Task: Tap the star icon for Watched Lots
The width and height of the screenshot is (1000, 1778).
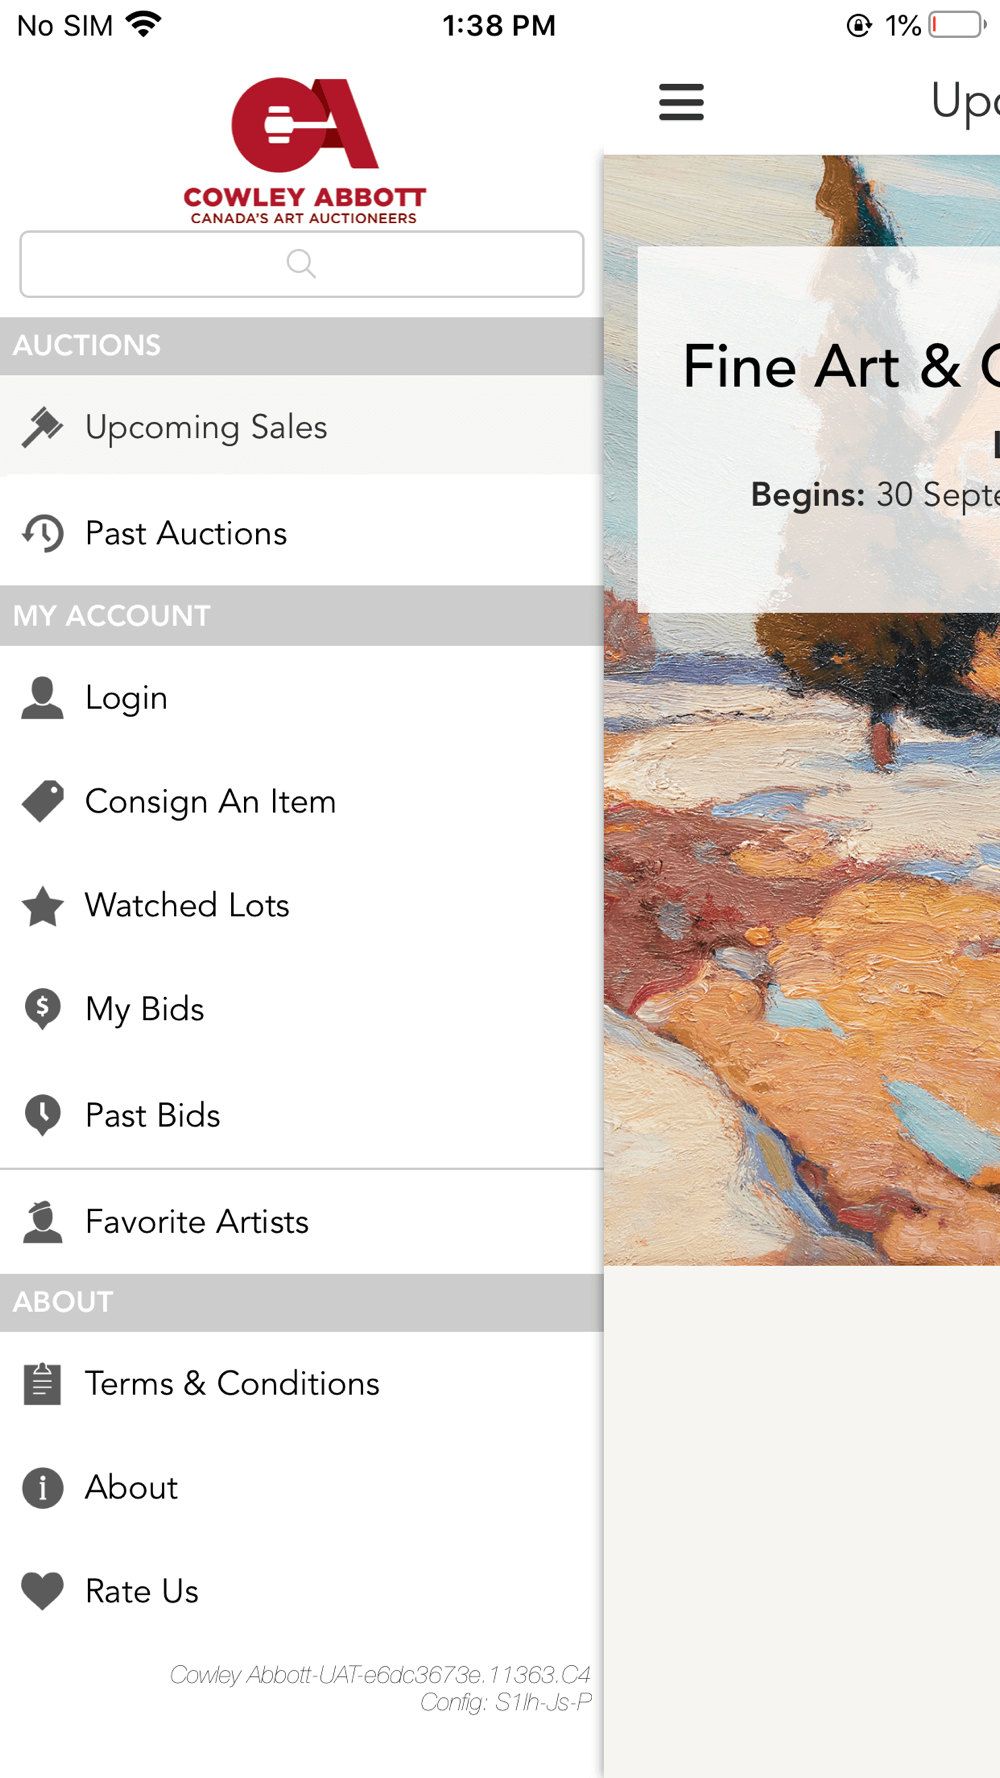Action: tap(42, 906)
